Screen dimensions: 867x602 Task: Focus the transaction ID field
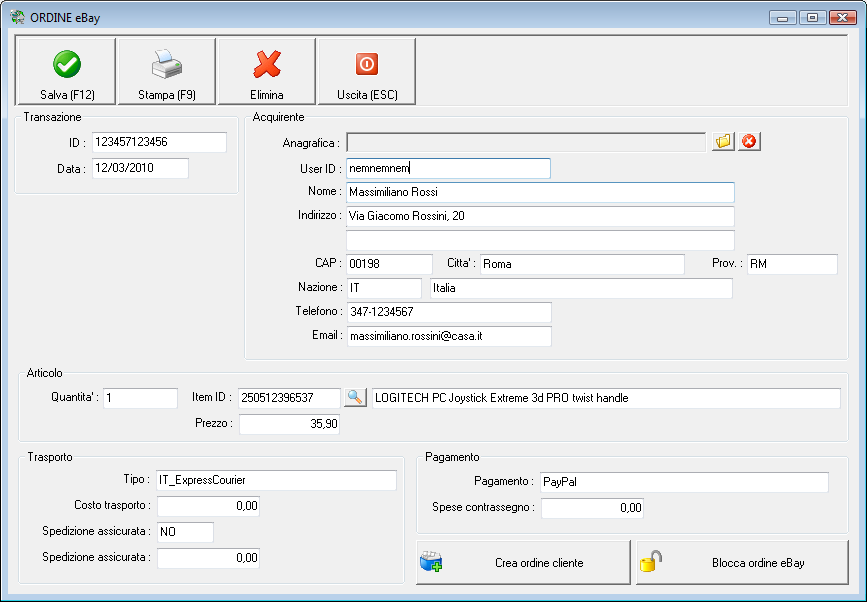159,142
